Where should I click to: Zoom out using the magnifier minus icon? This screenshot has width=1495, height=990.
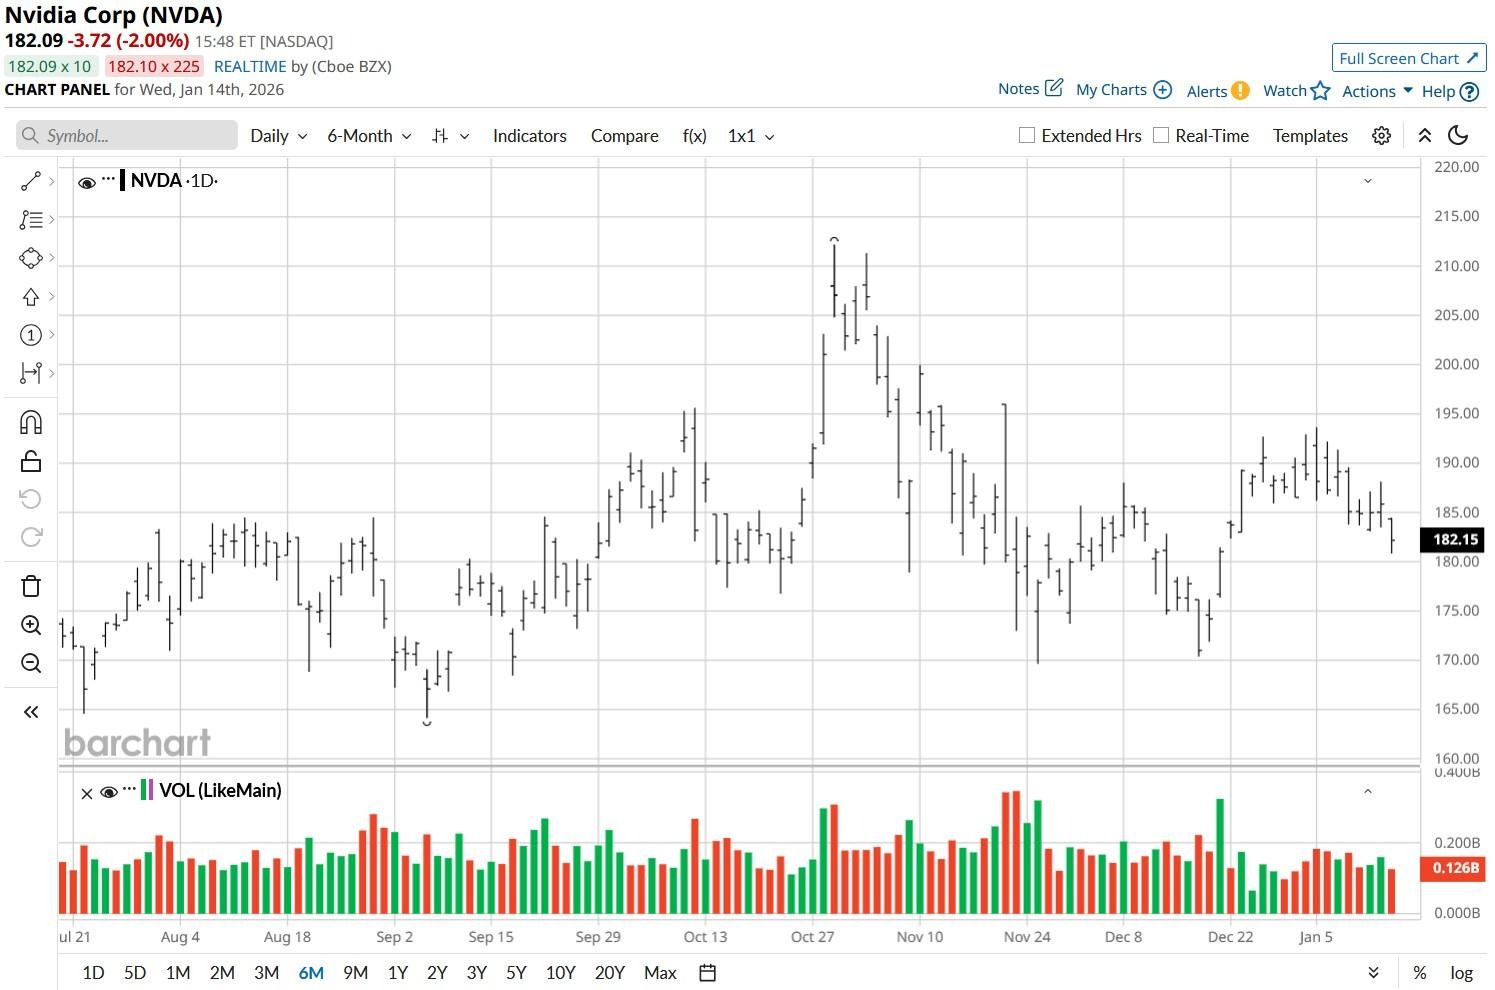(31, 663)
